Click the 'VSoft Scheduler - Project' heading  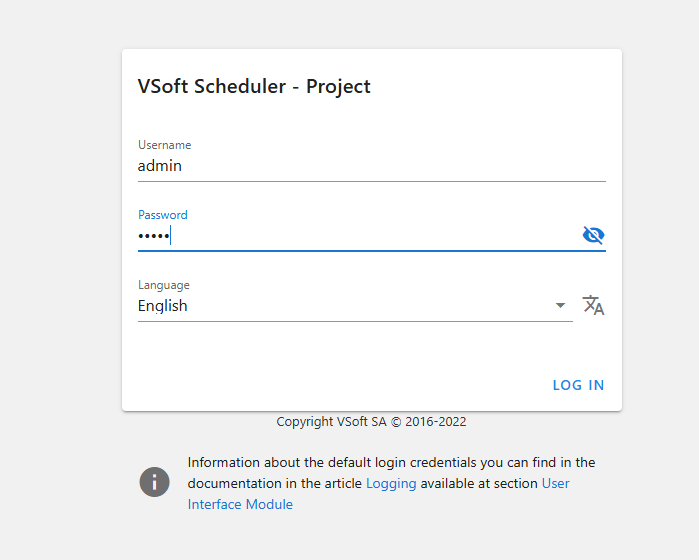[254, 86]
